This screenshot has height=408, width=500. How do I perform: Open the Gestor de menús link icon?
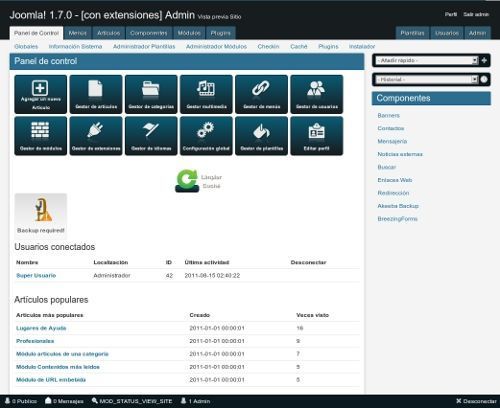261,94
